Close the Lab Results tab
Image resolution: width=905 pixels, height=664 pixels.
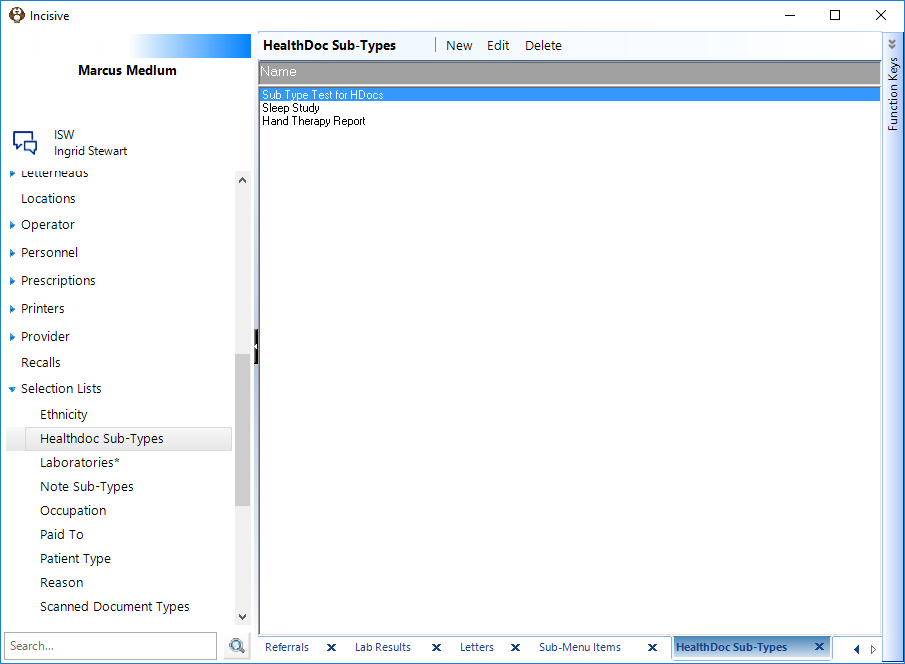click(x=436, y=647)
